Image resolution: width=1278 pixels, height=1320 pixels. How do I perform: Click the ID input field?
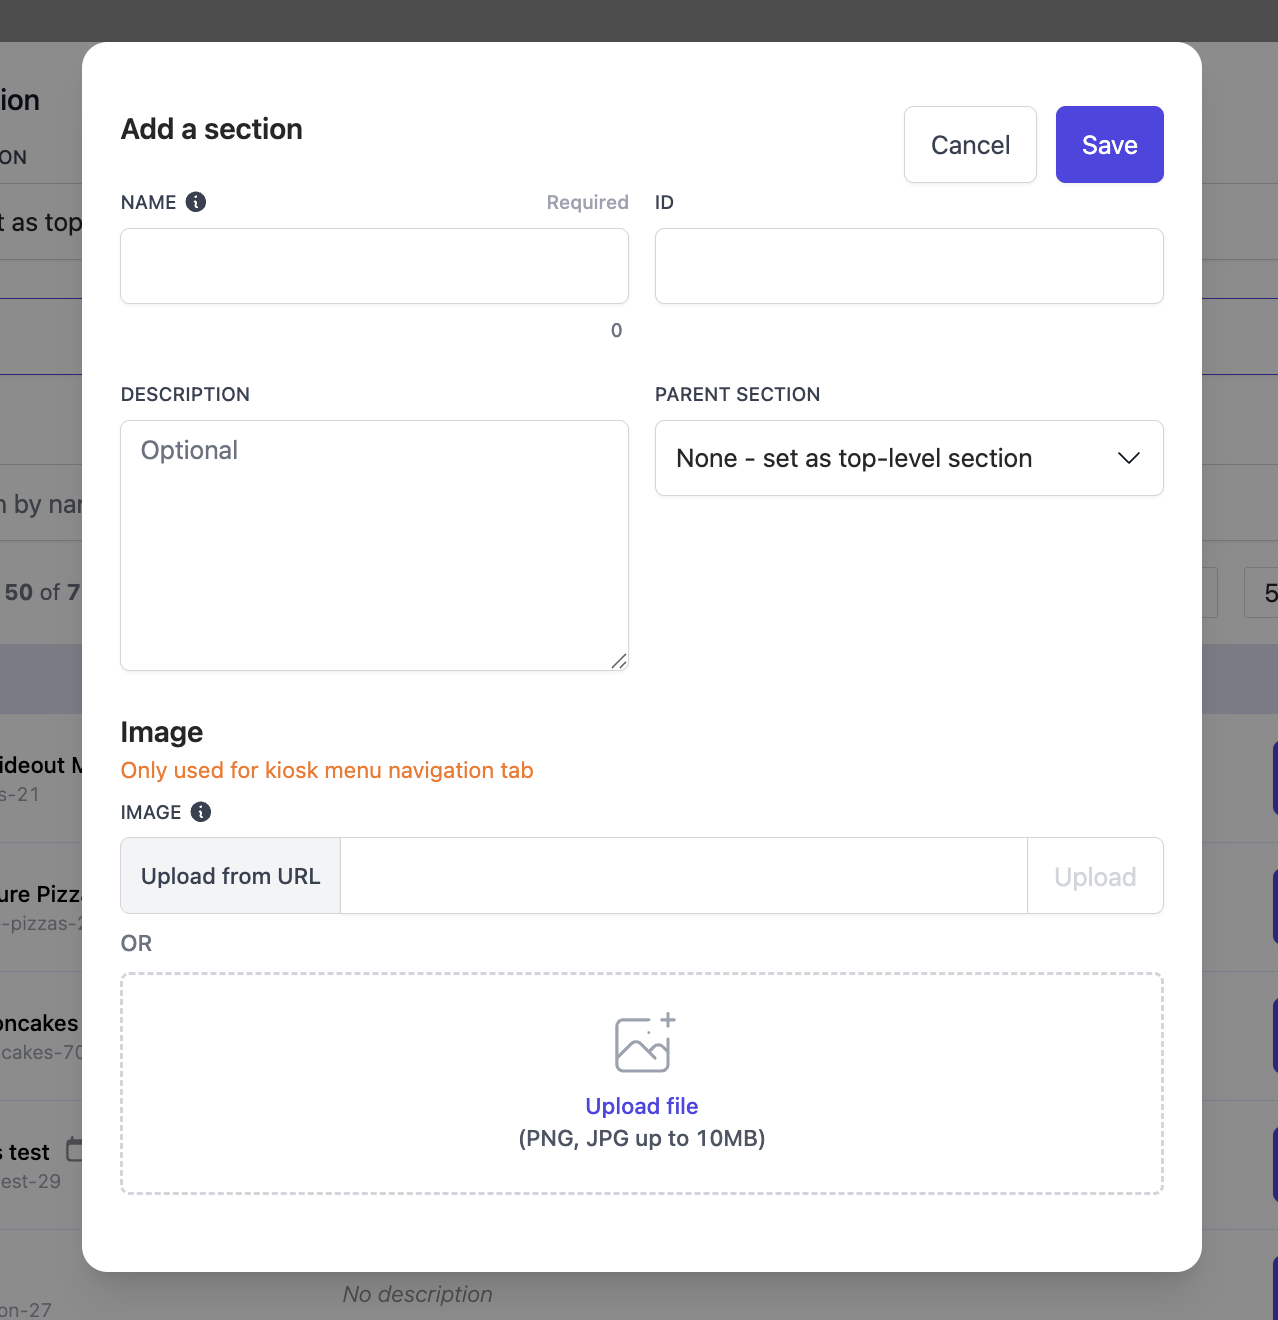click(x=908, y=266)
